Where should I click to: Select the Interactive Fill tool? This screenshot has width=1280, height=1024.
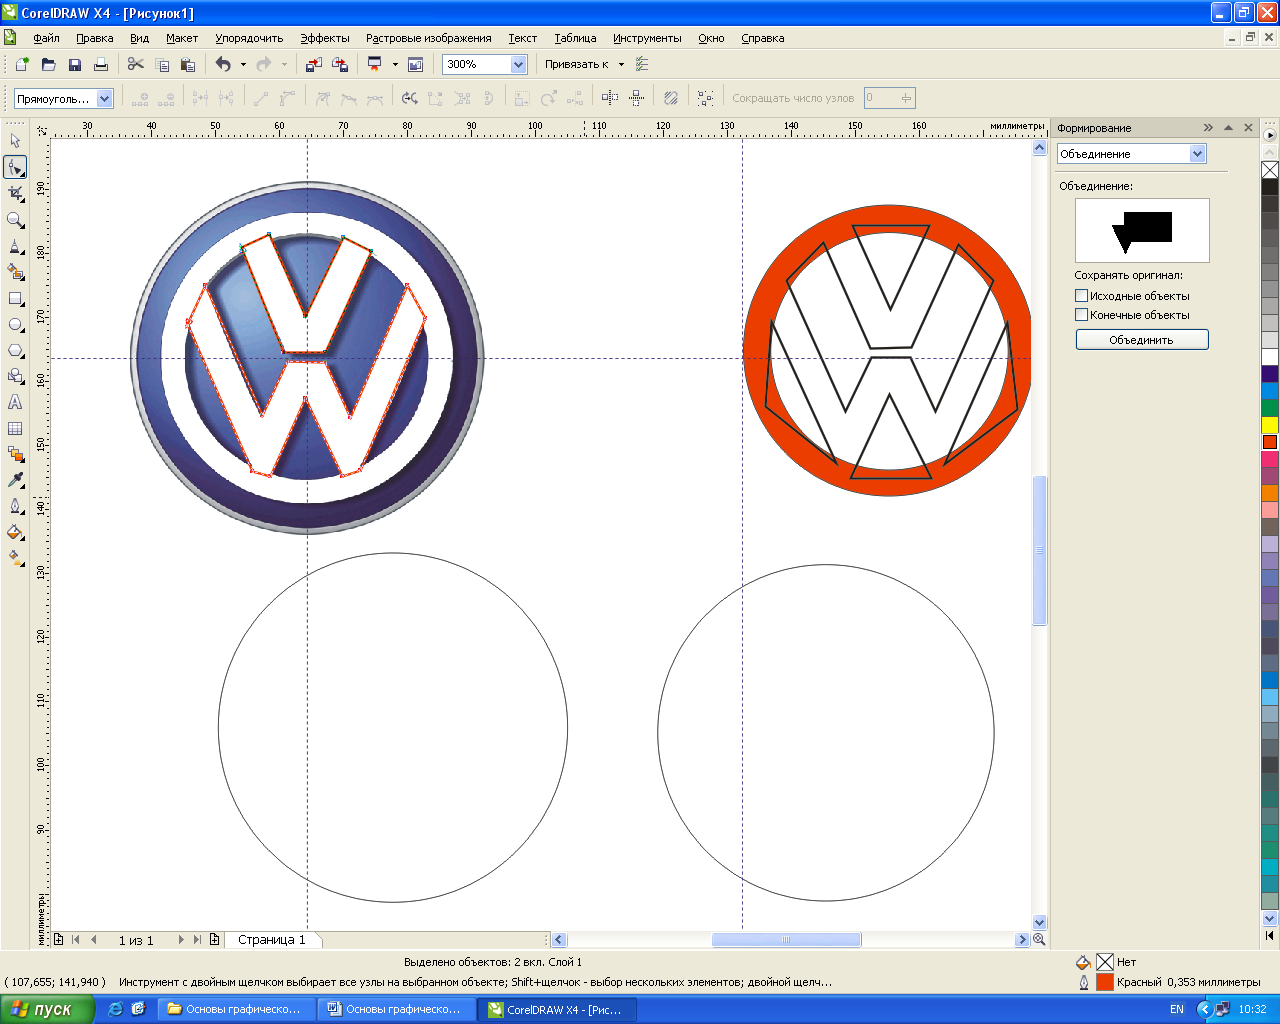(15, 558)
